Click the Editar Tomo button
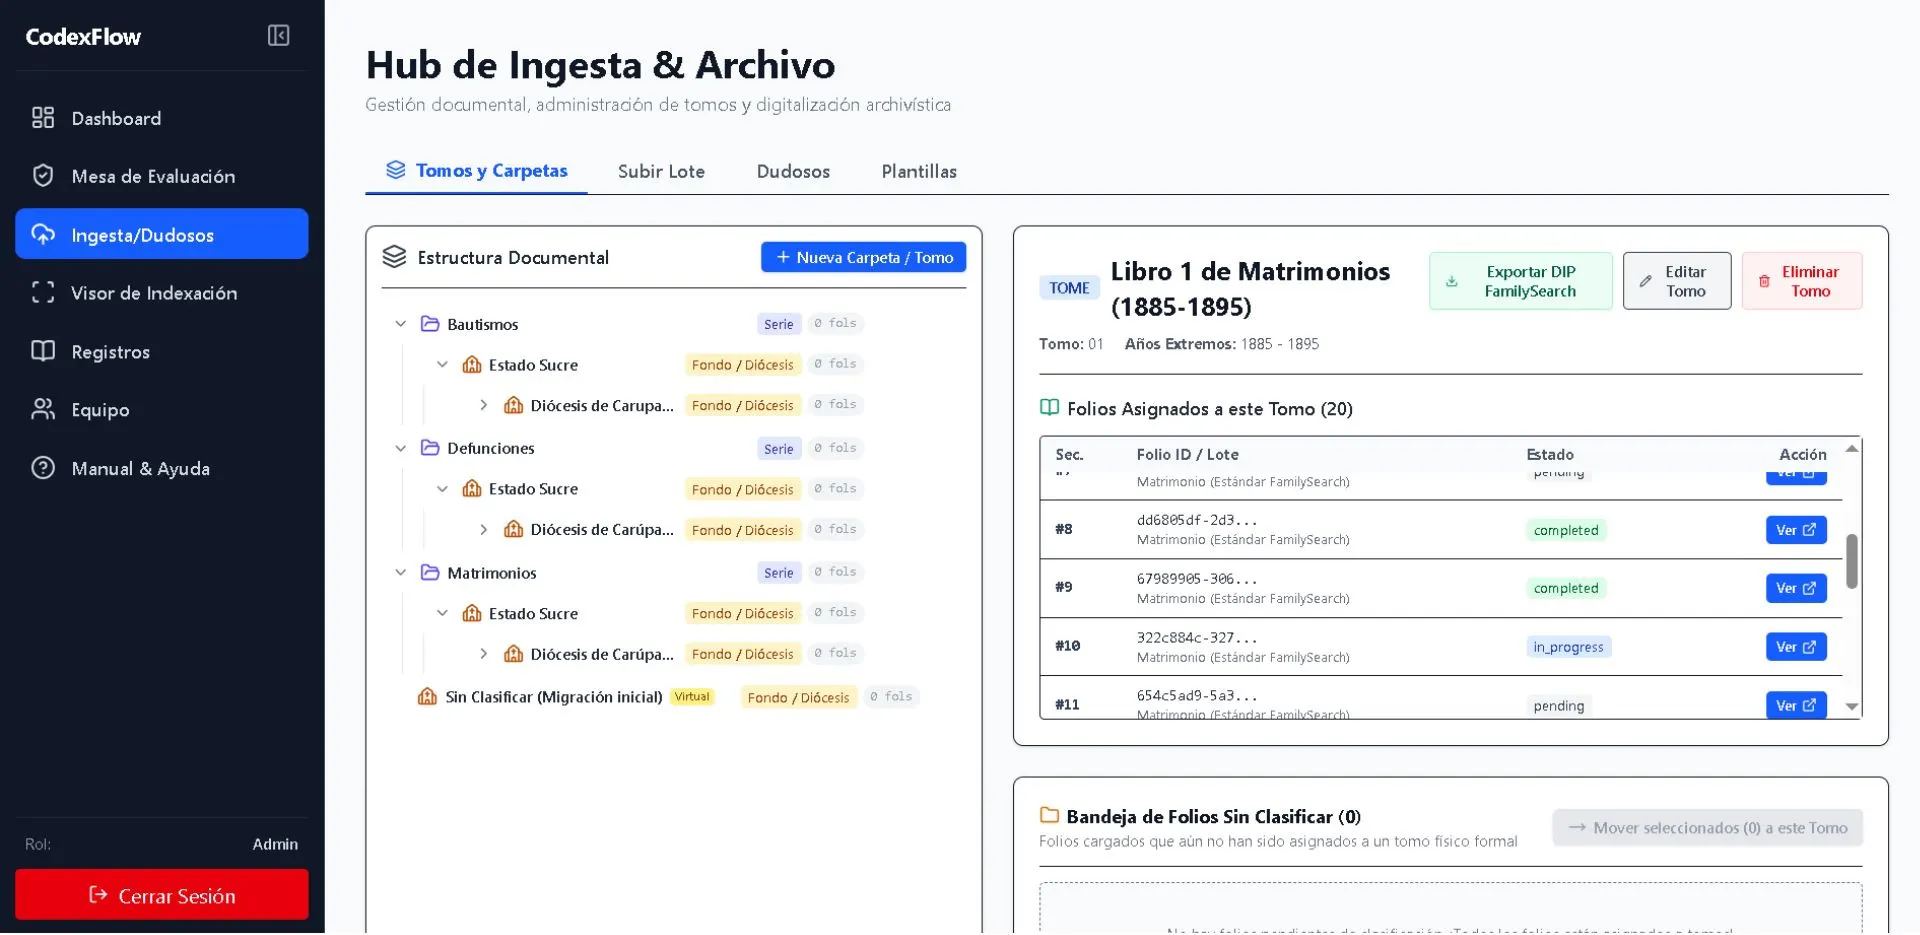Screen dimensions: 1920x935 [1676, 281]
